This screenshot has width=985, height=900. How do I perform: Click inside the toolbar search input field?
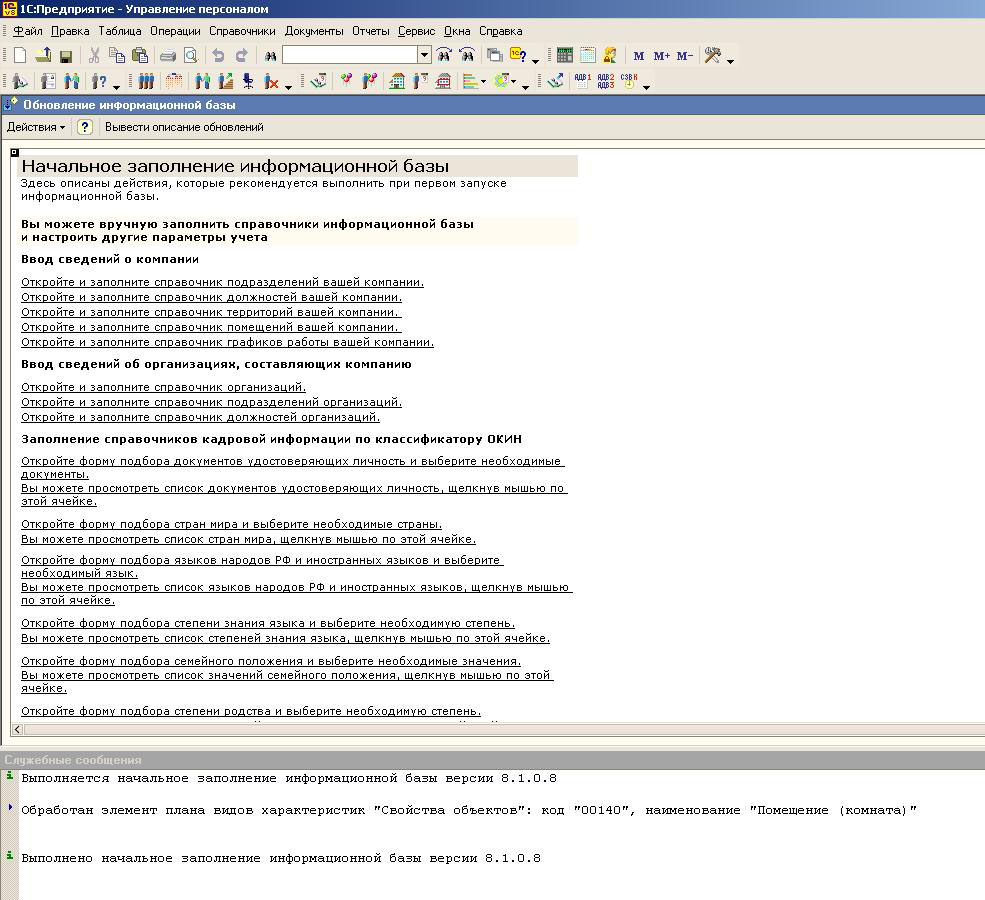(x=349, y=55)
